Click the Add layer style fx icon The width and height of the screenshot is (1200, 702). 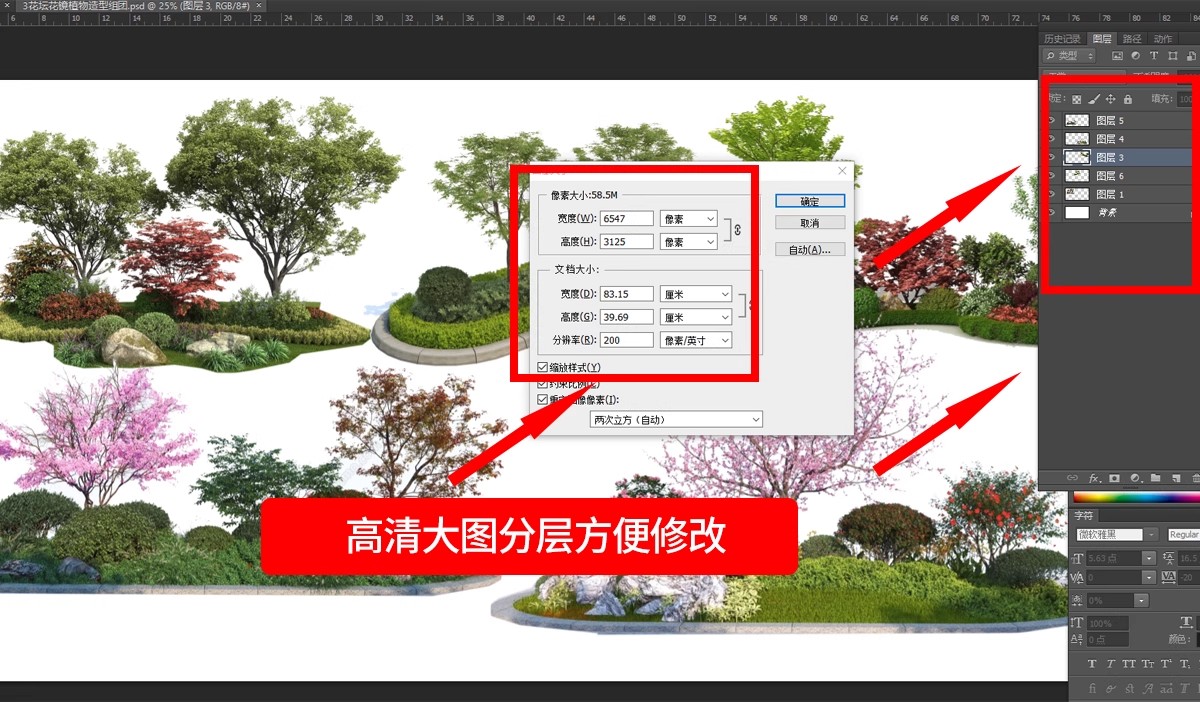tap(1093, 478)
